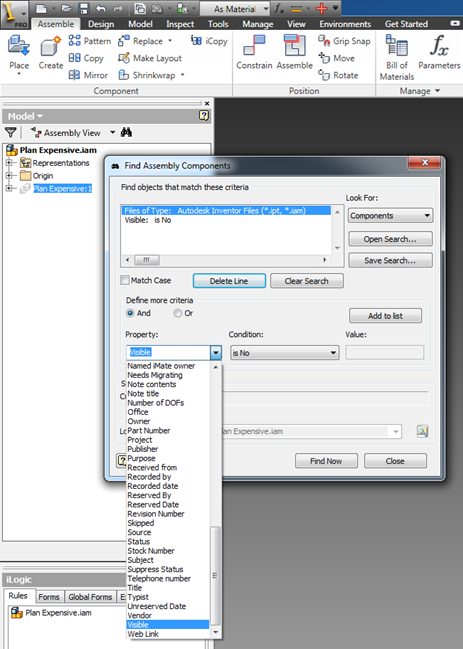Enable the Match Case checkbox
463x649 pixels.
(125, 280)
